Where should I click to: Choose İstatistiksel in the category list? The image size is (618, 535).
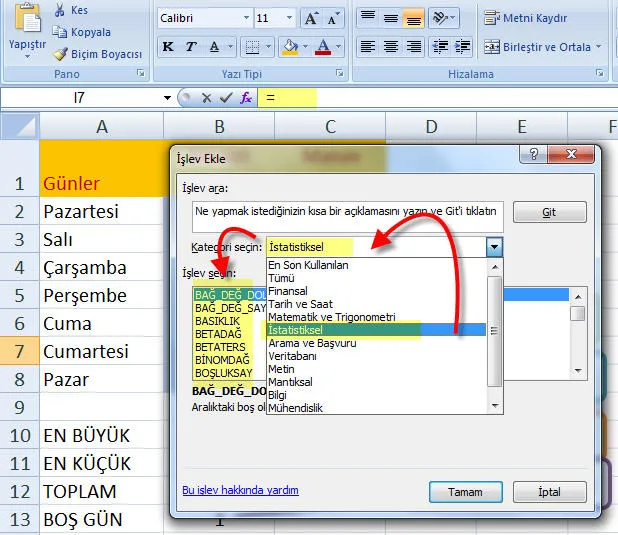click(310, 330)
